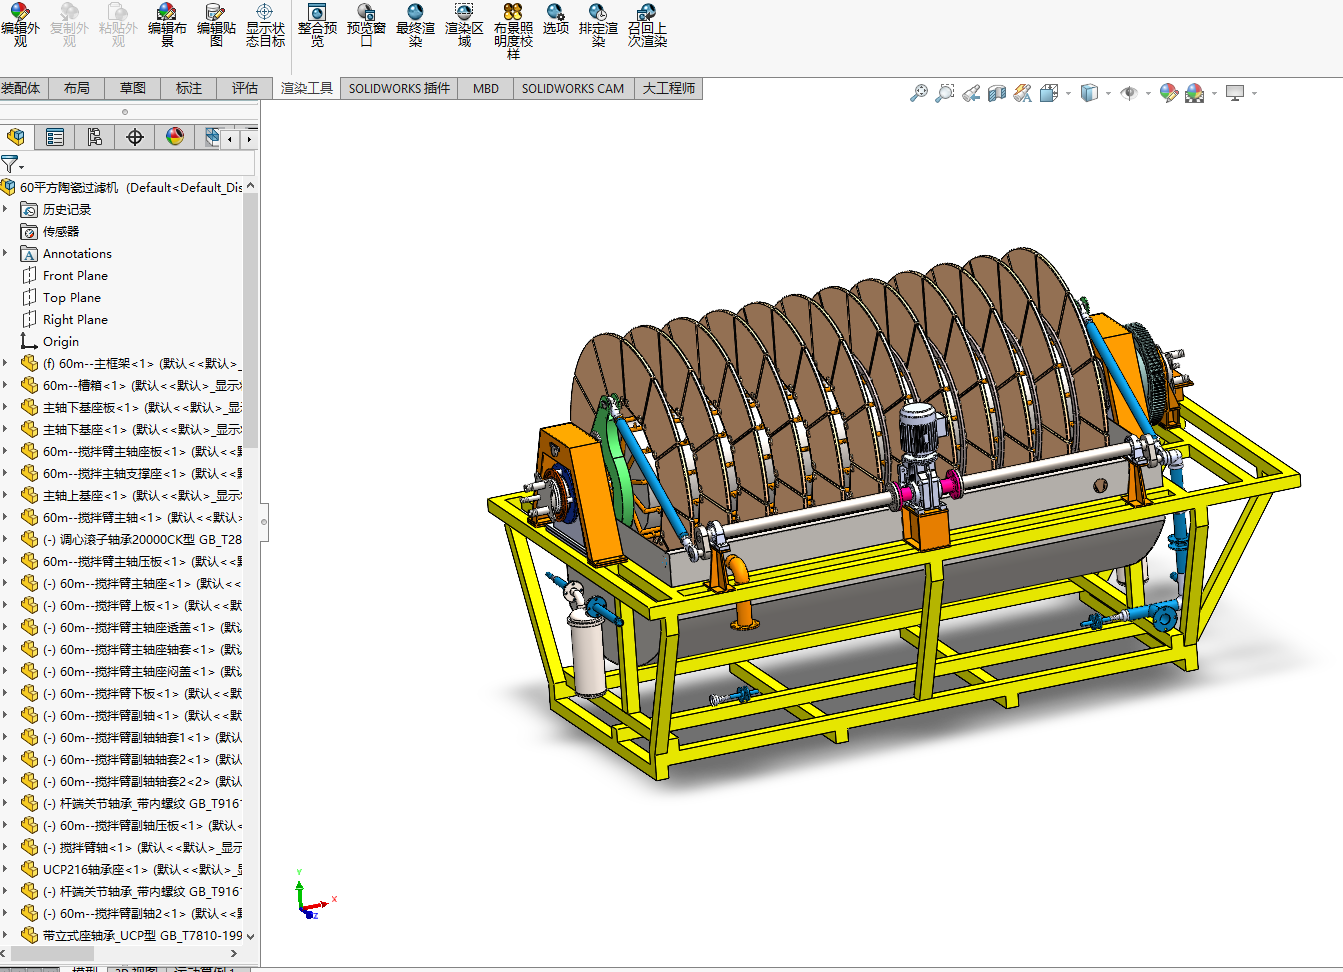Switch to the 标注 annotation tab

[x=188, y=88]
